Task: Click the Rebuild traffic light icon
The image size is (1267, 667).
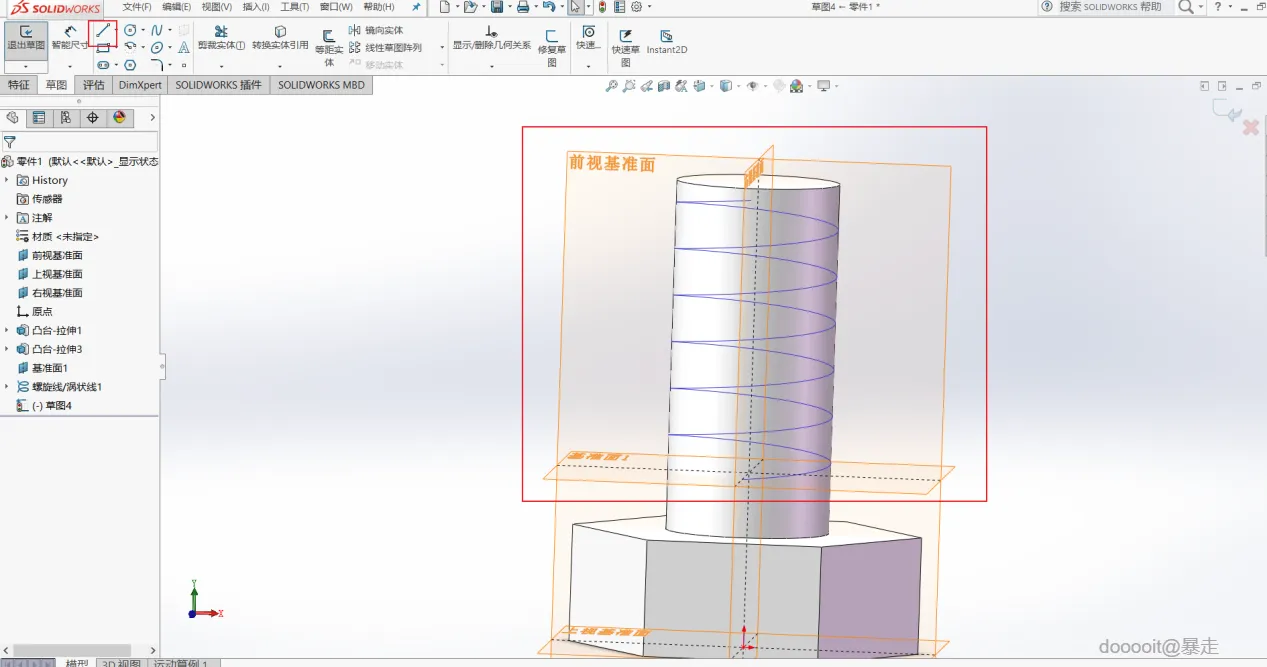Action: point(602,7)
